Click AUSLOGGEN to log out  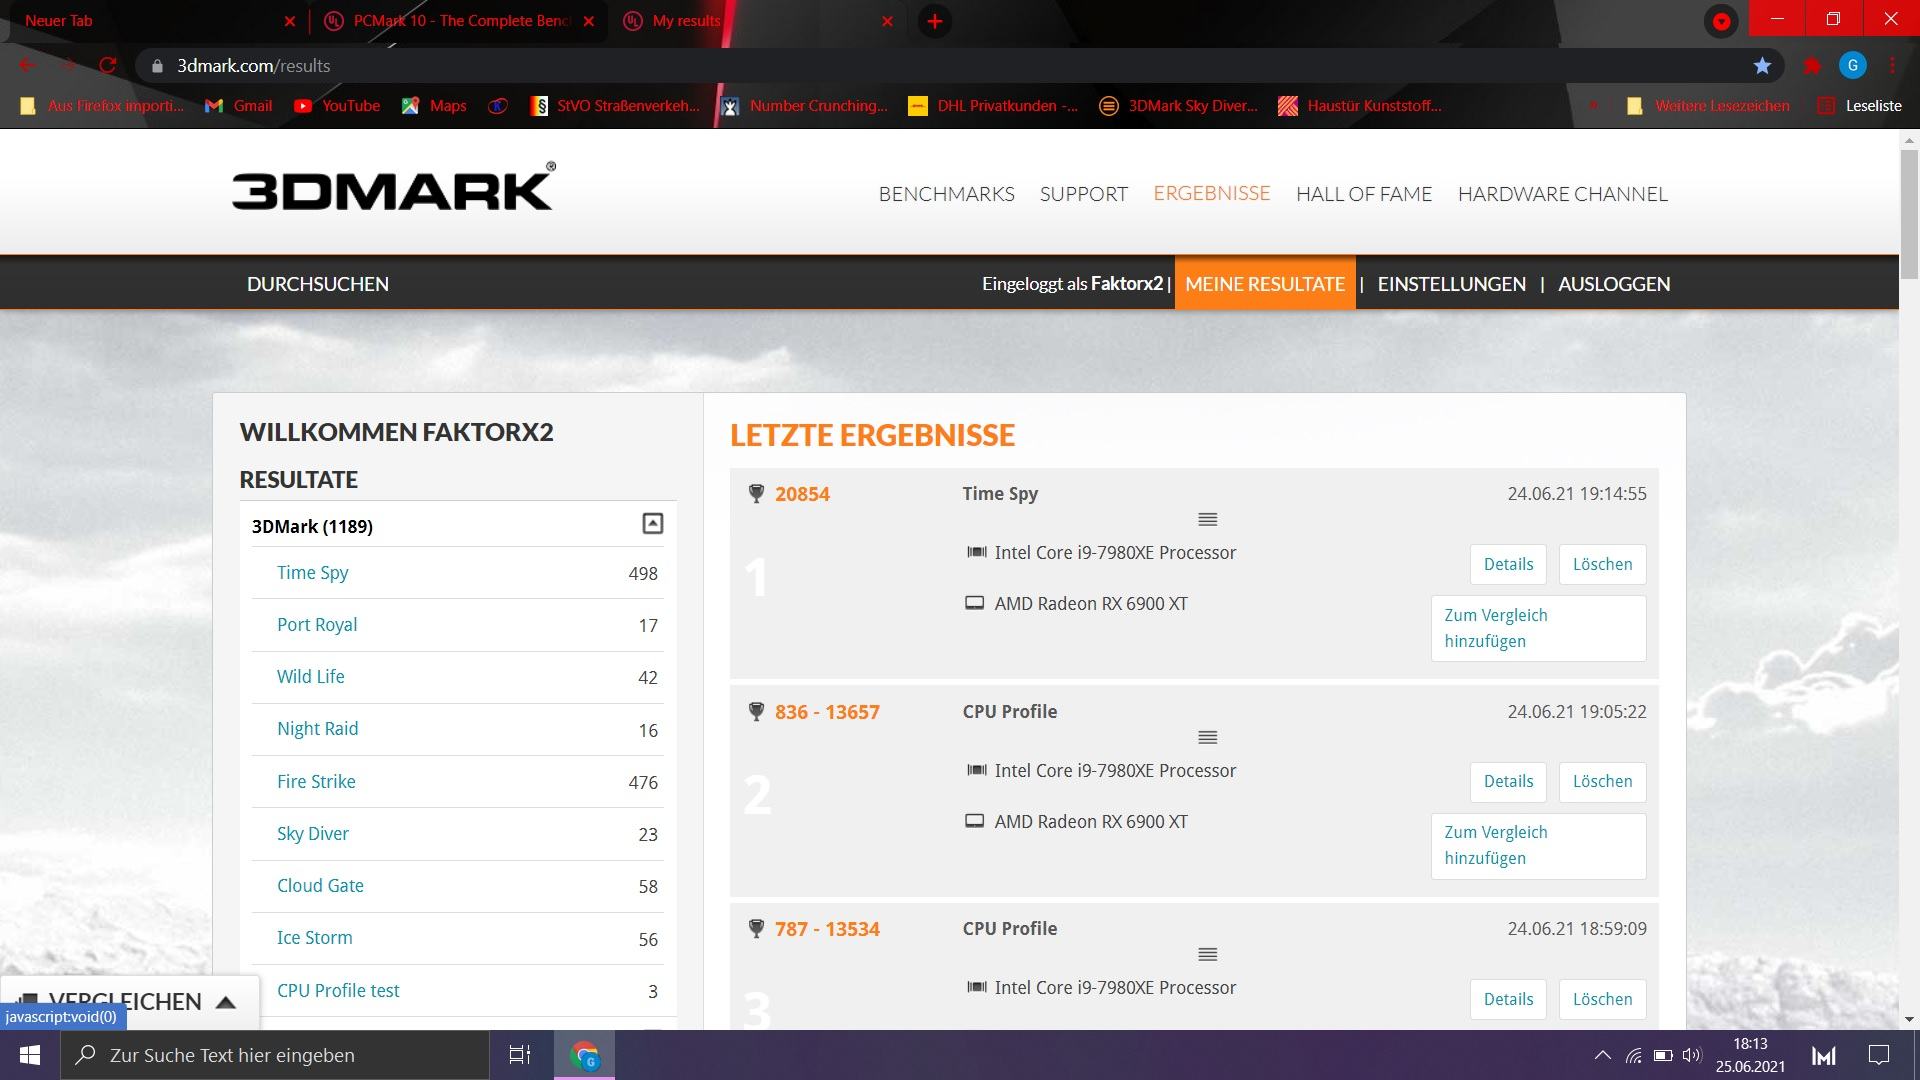[1613, 284]
